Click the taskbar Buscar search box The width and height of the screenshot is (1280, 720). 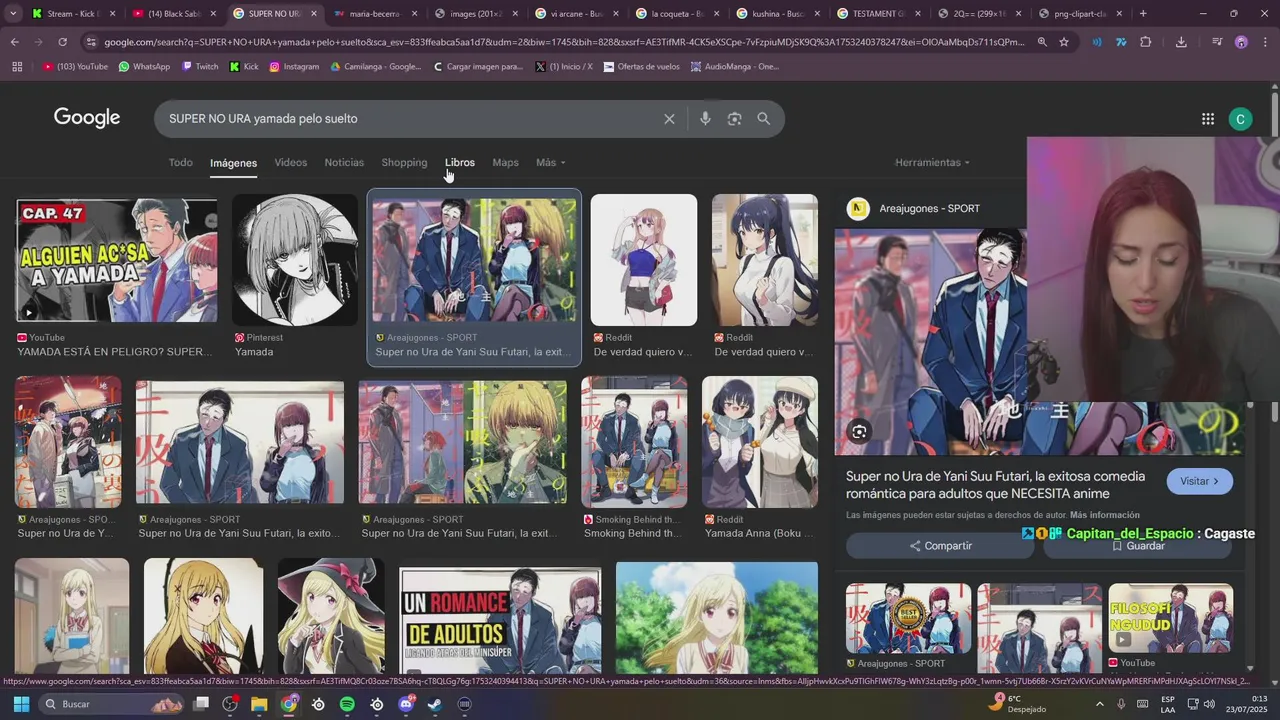(x=112, y=704)
